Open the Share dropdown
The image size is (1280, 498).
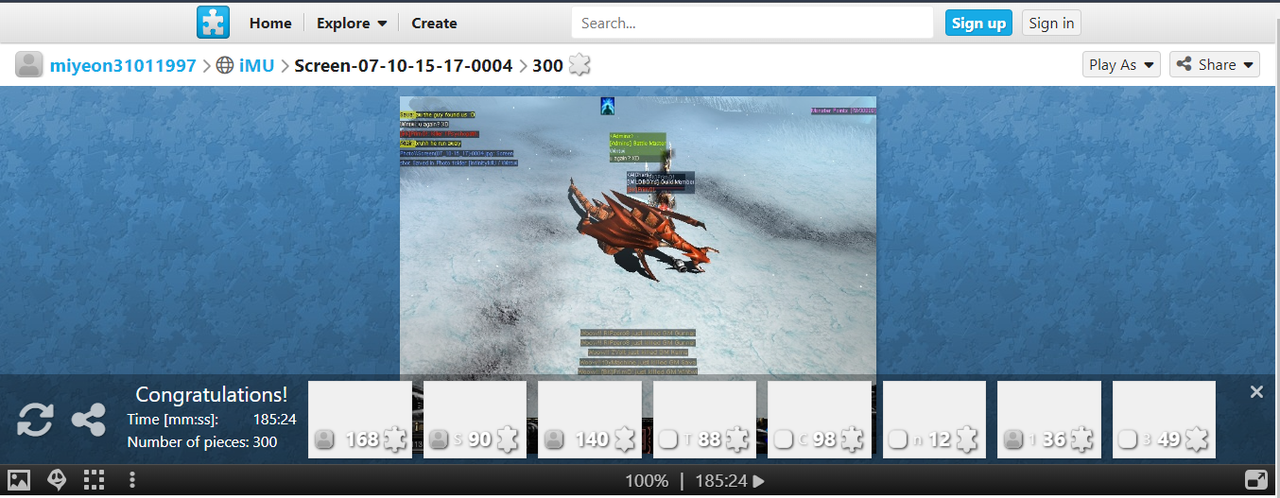1214,64
